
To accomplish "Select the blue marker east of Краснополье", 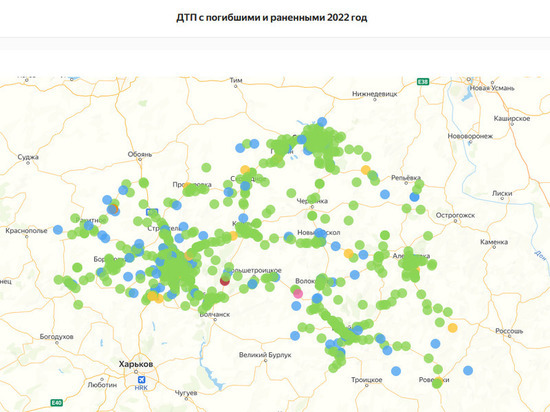I will [58, 230].
